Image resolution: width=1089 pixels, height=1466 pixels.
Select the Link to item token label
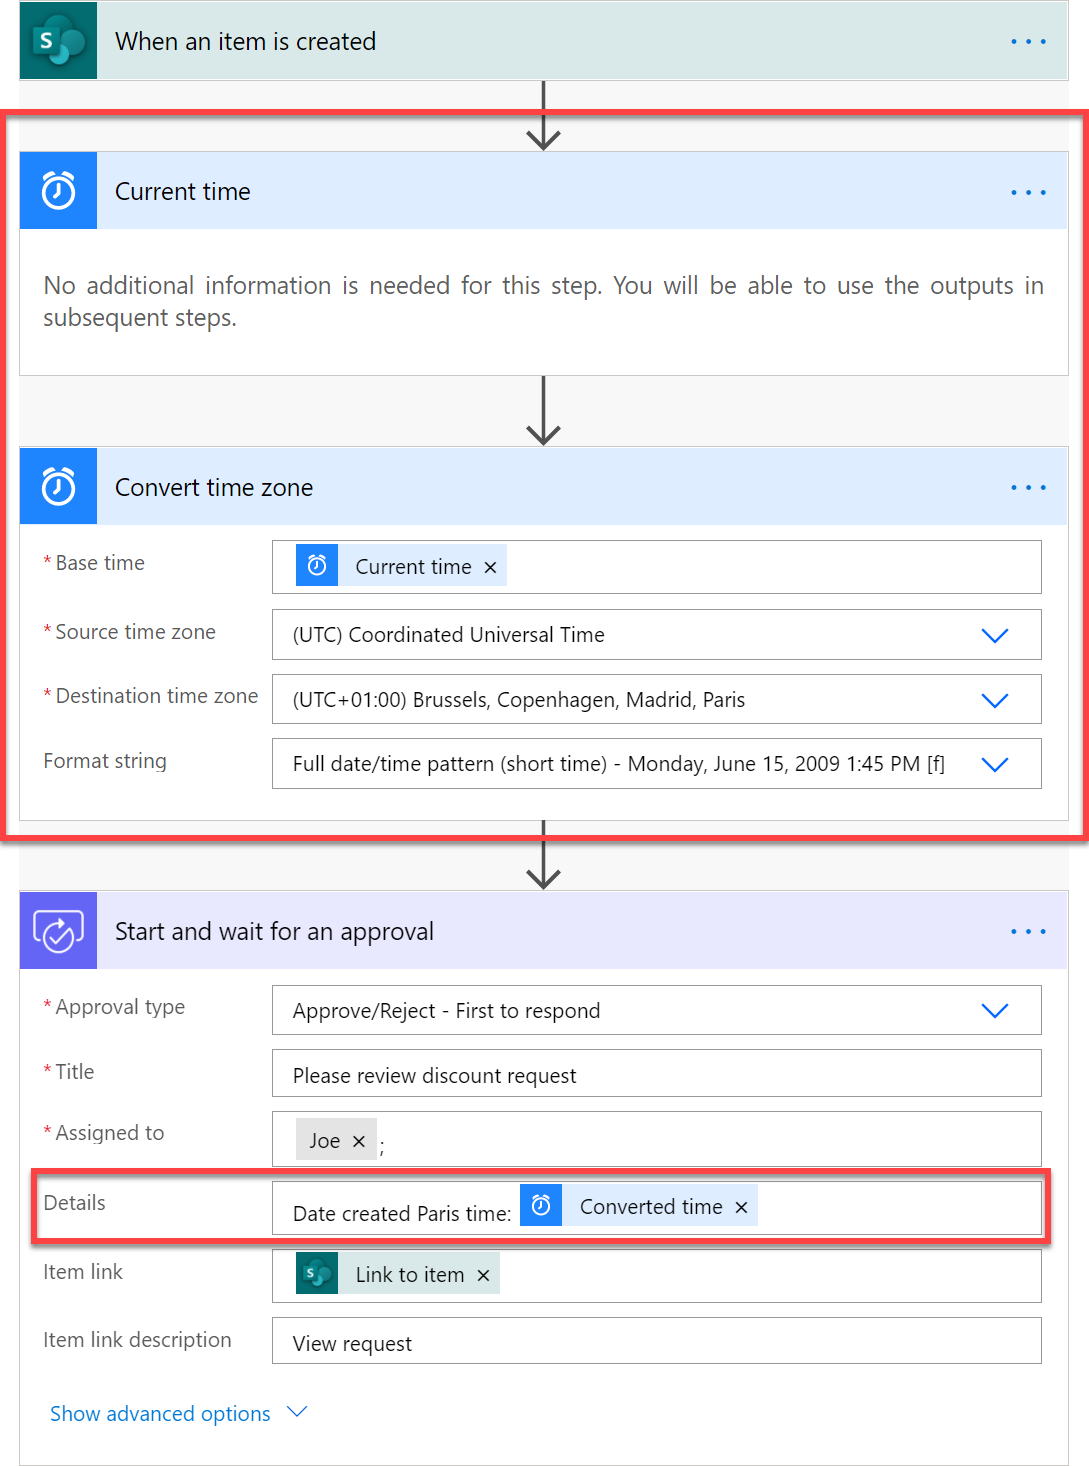tap(410, 1275)
